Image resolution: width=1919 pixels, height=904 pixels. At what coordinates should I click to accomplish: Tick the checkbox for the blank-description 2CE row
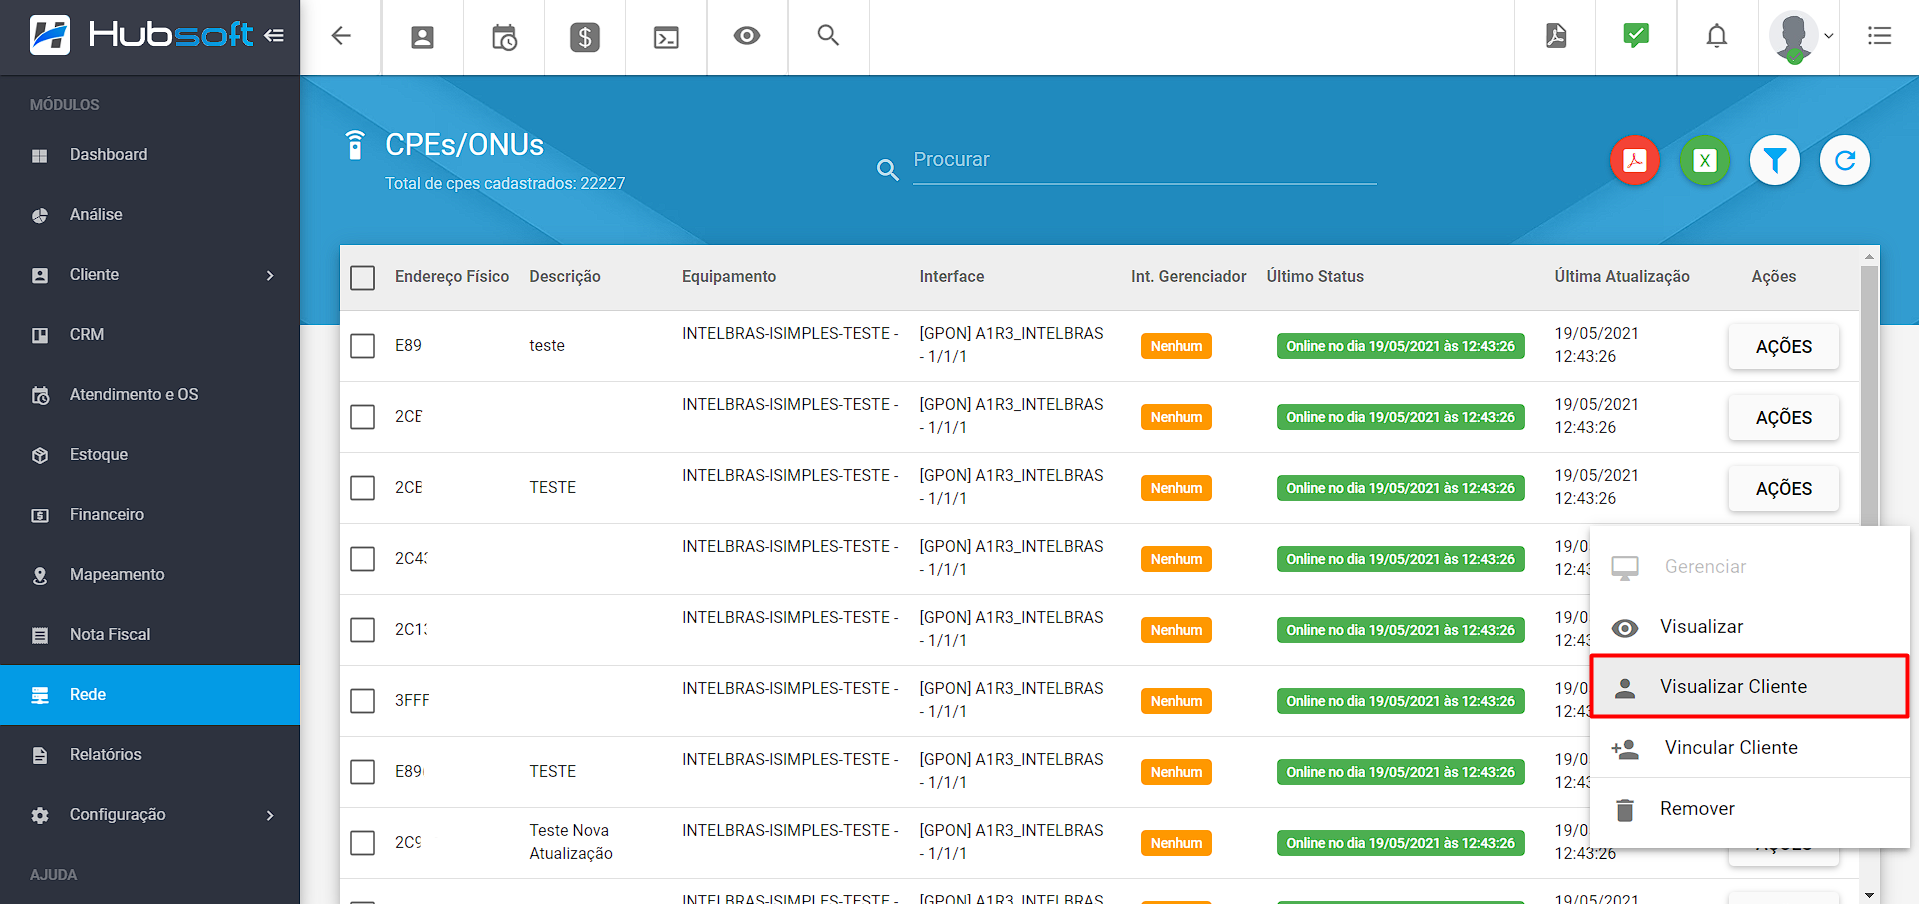tap(363, 417)
